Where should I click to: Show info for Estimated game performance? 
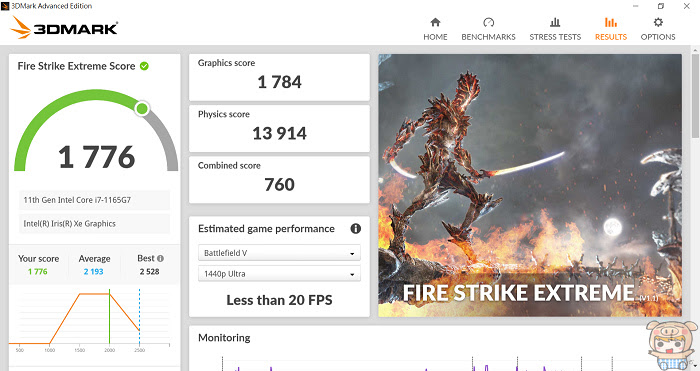coord(355,229)
